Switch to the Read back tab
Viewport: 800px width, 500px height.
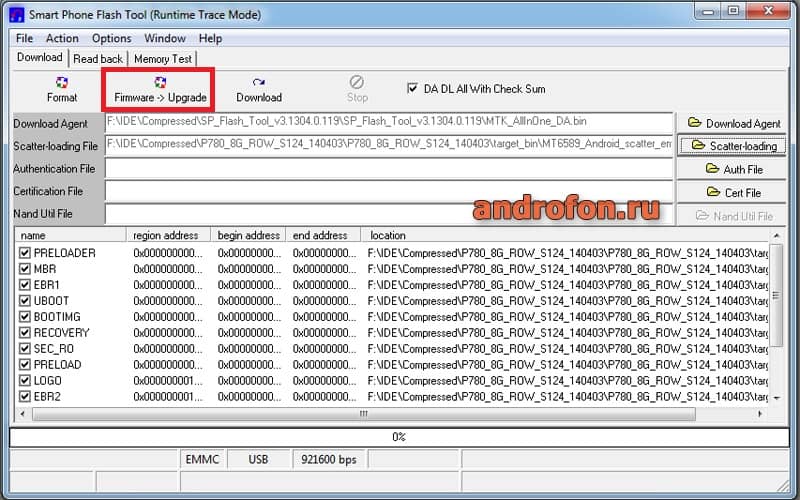click(x=97, y=59)
